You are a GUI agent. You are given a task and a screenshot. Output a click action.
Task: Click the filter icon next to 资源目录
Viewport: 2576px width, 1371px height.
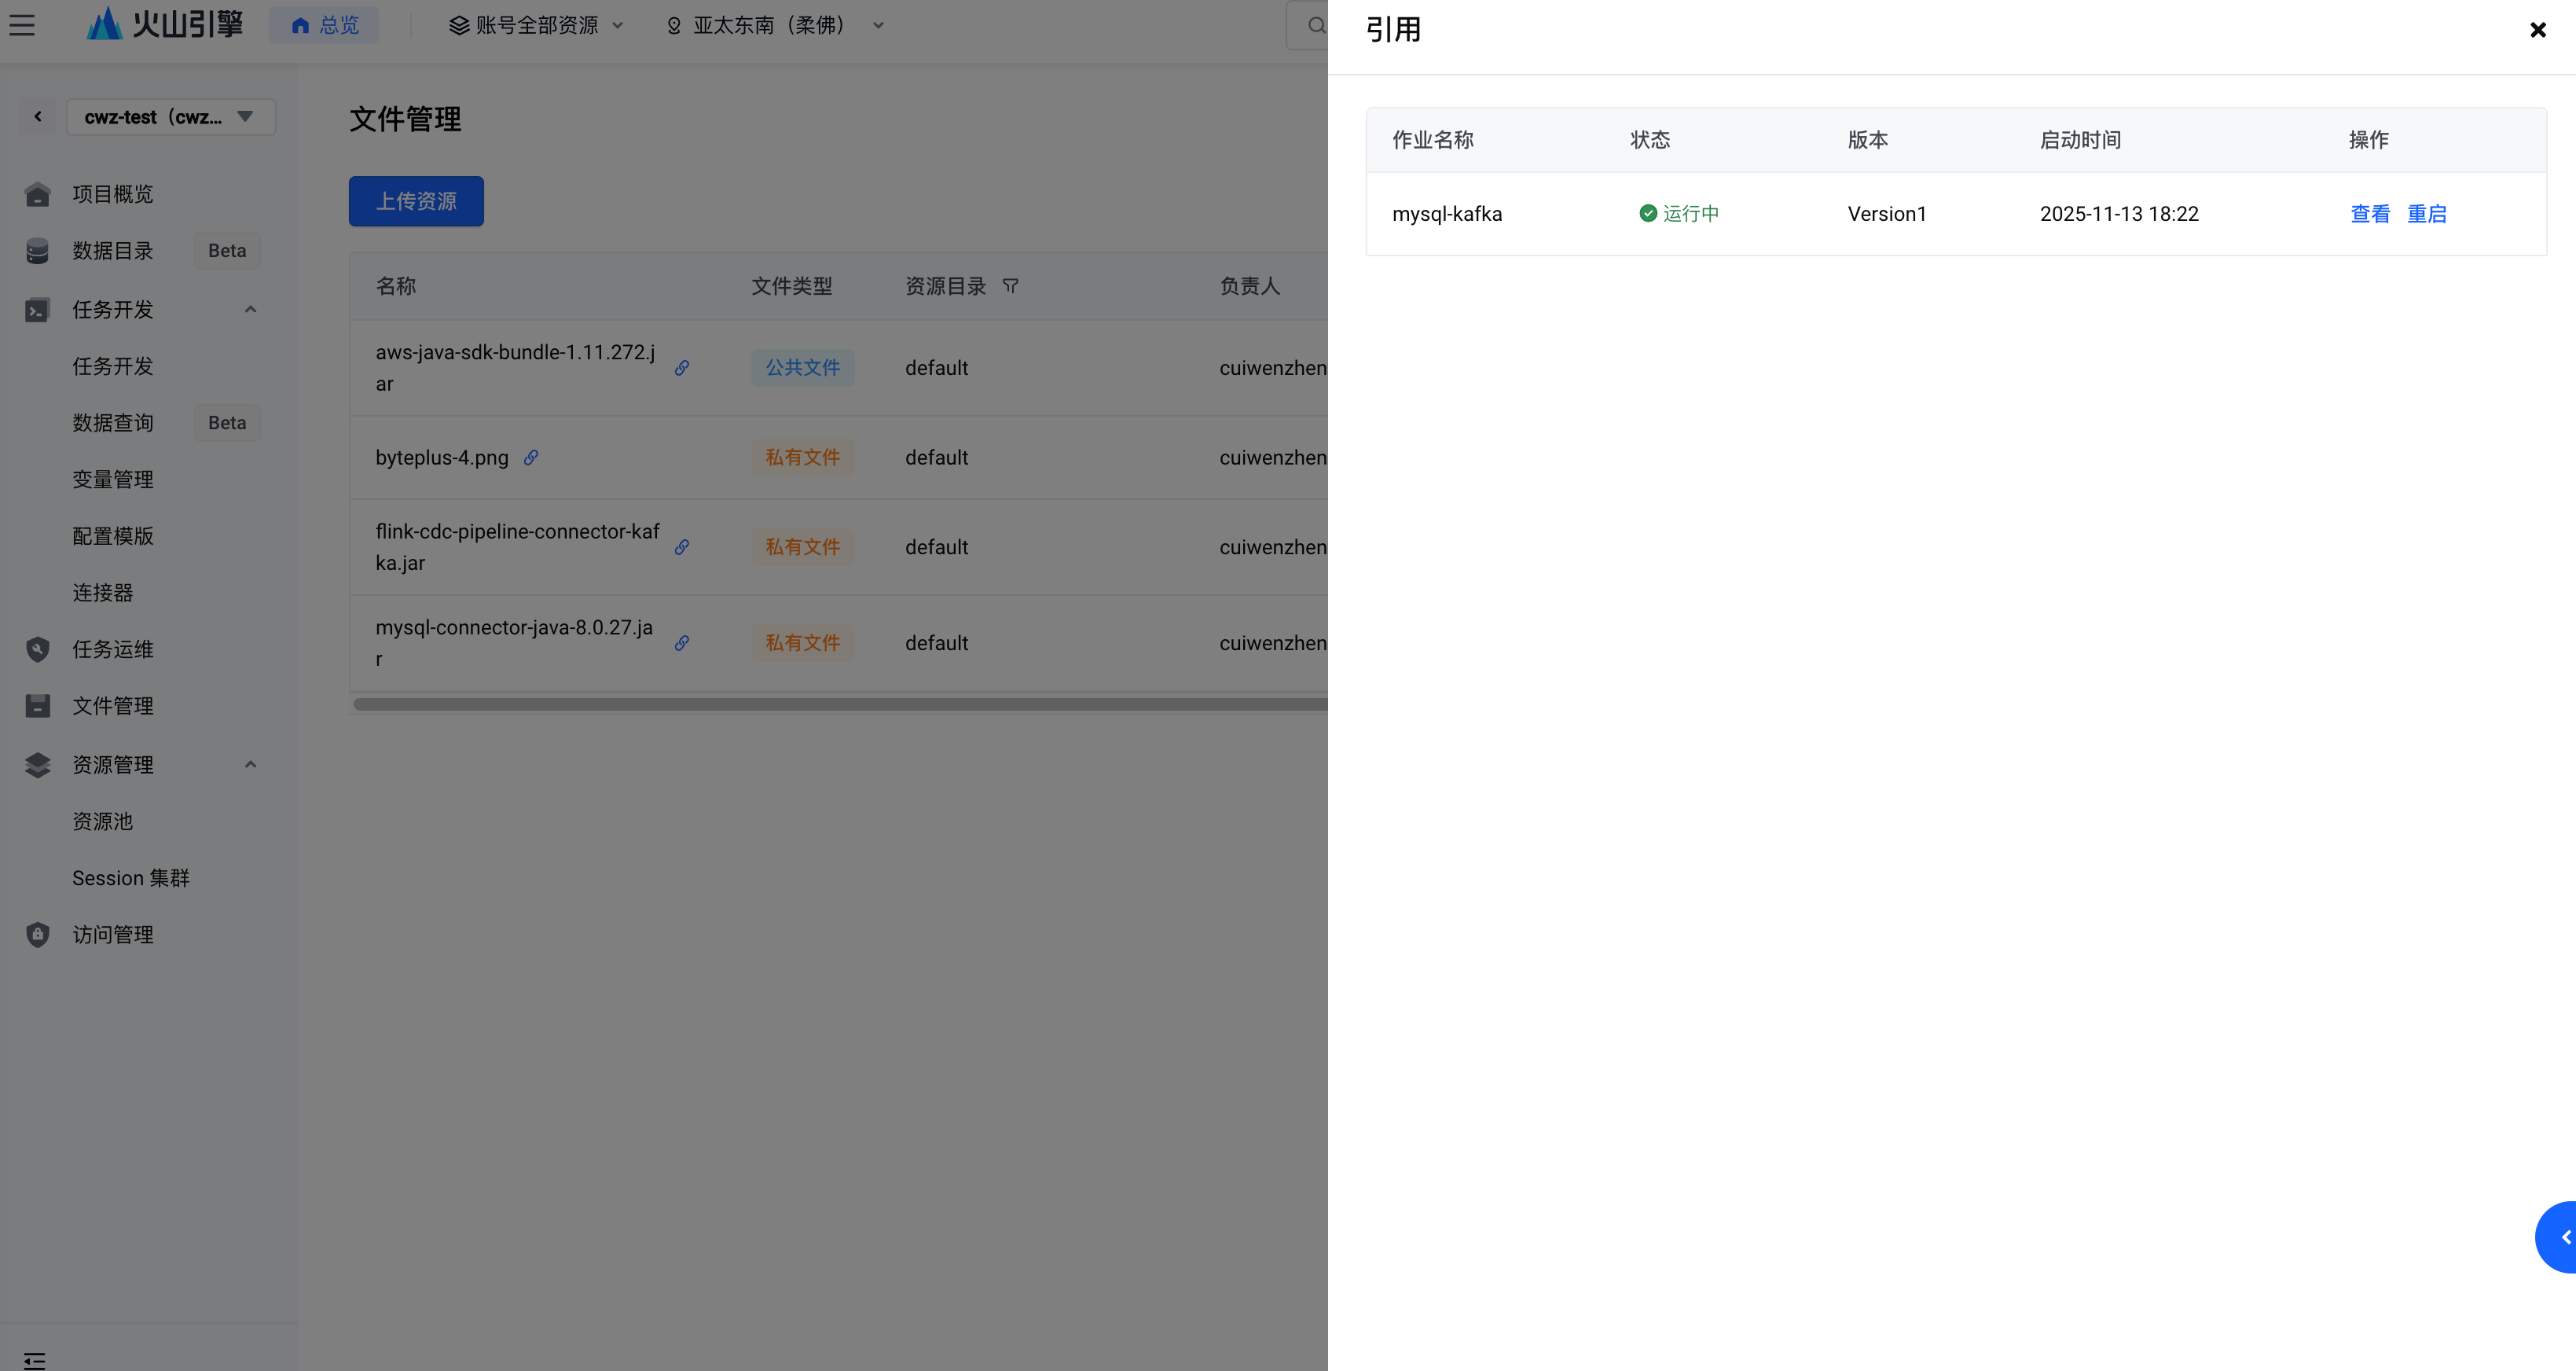1010,286
